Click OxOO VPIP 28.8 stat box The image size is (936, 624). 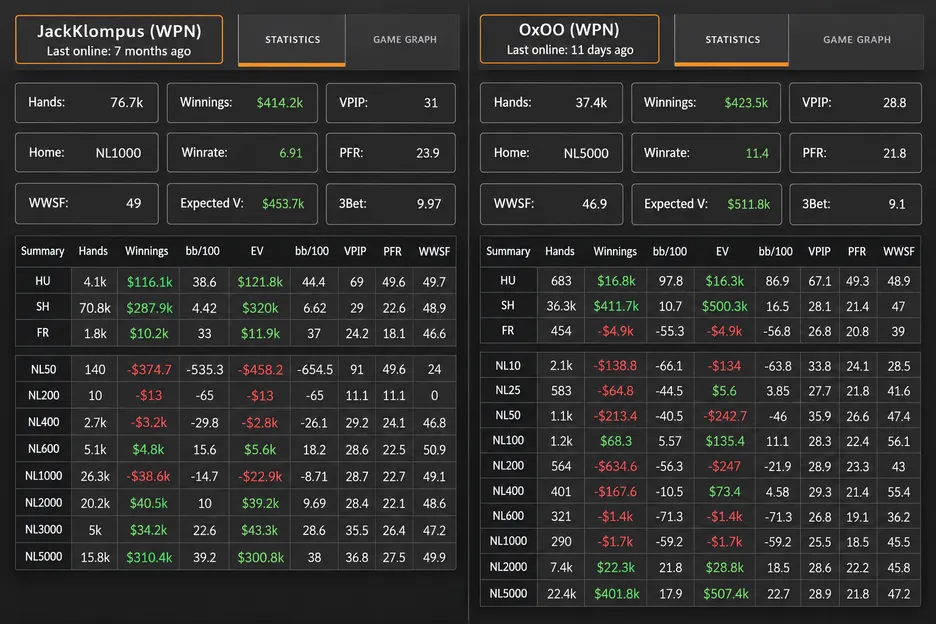(855, 103)
